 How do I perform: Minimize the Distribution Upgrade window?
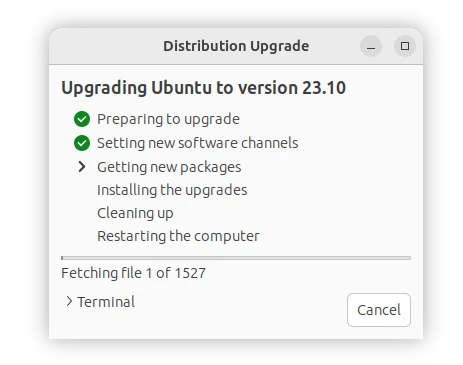[x=371, y=46]
